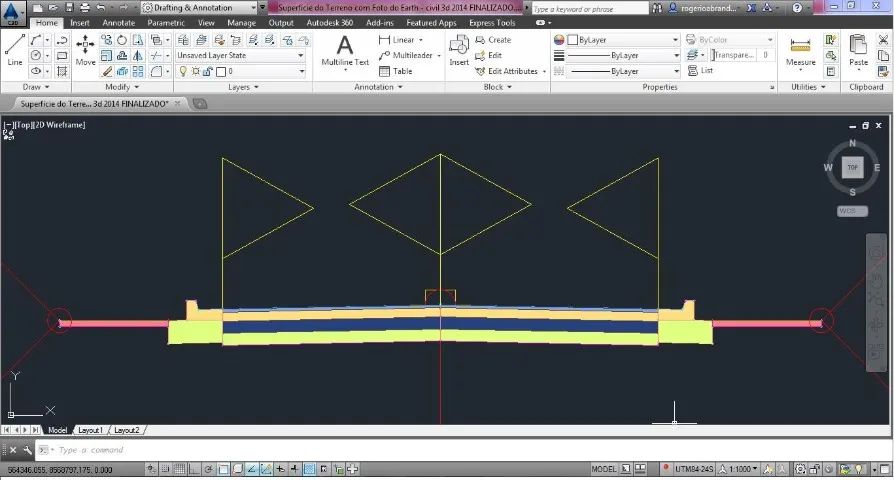Select the Rotate tool
The height and width of the screenshot is (480, 894).
[122, 40]
